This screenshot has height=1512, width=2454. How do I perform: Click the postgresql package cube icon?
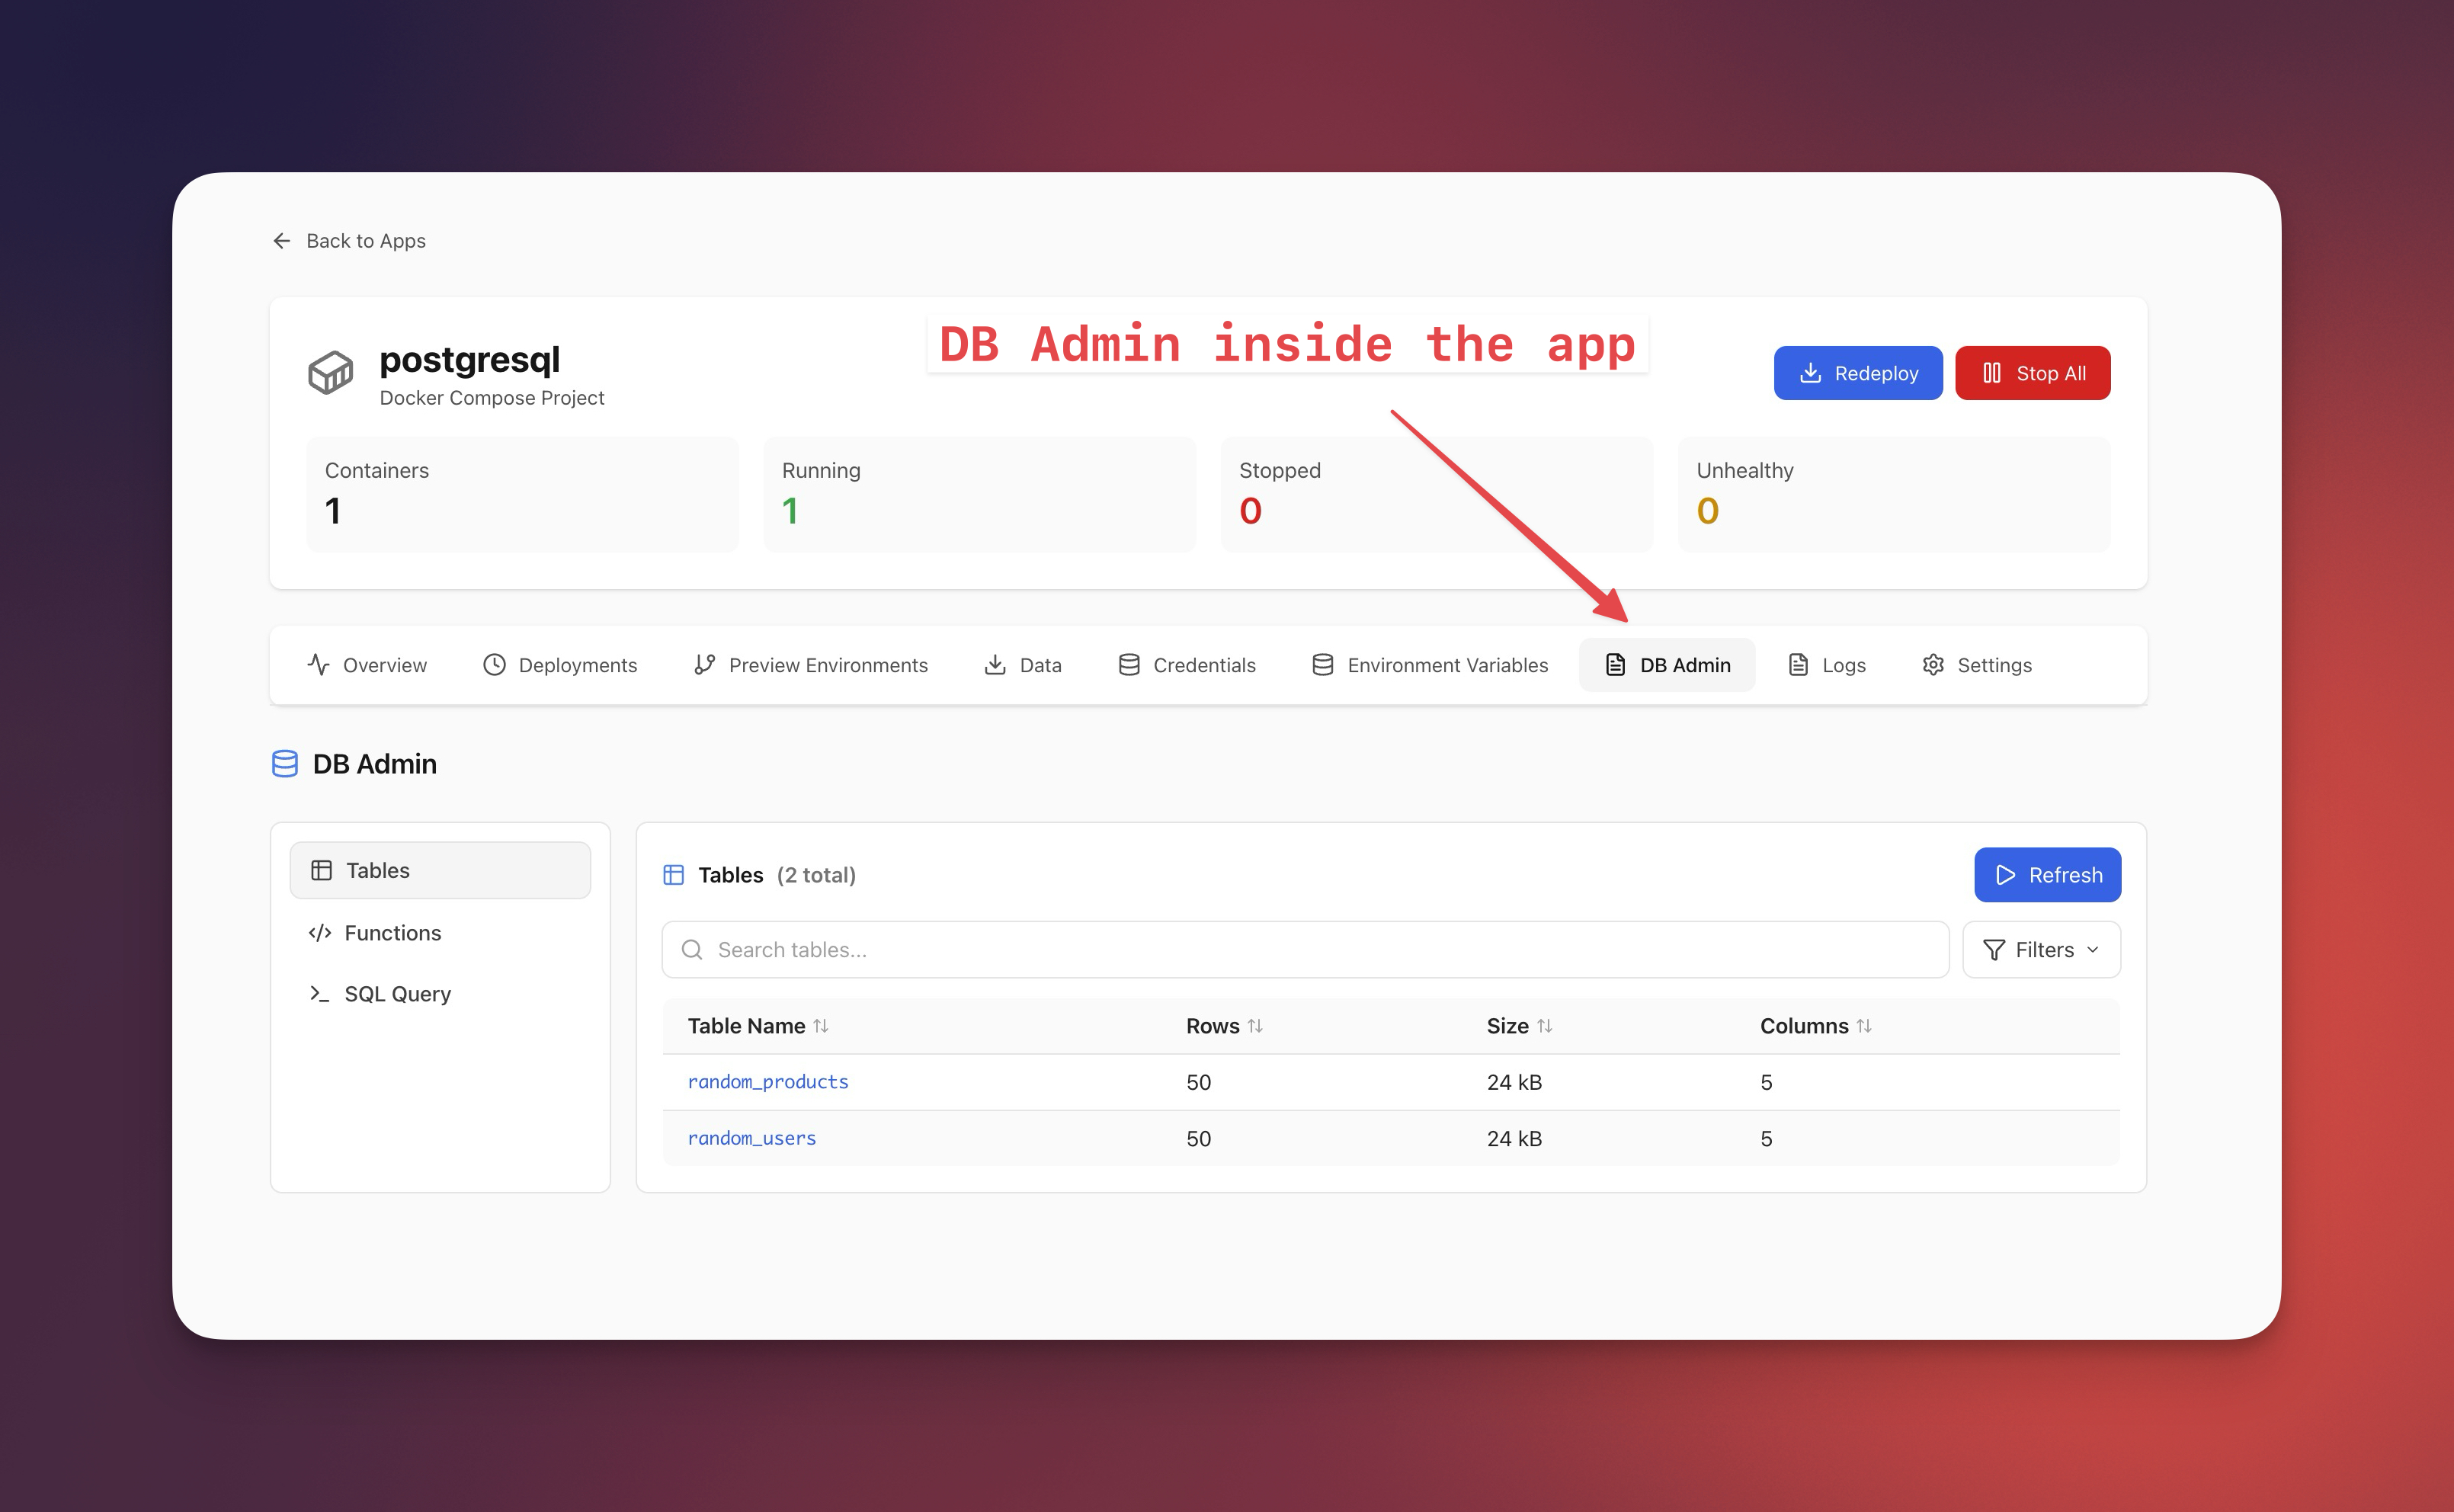coord(331,373)
